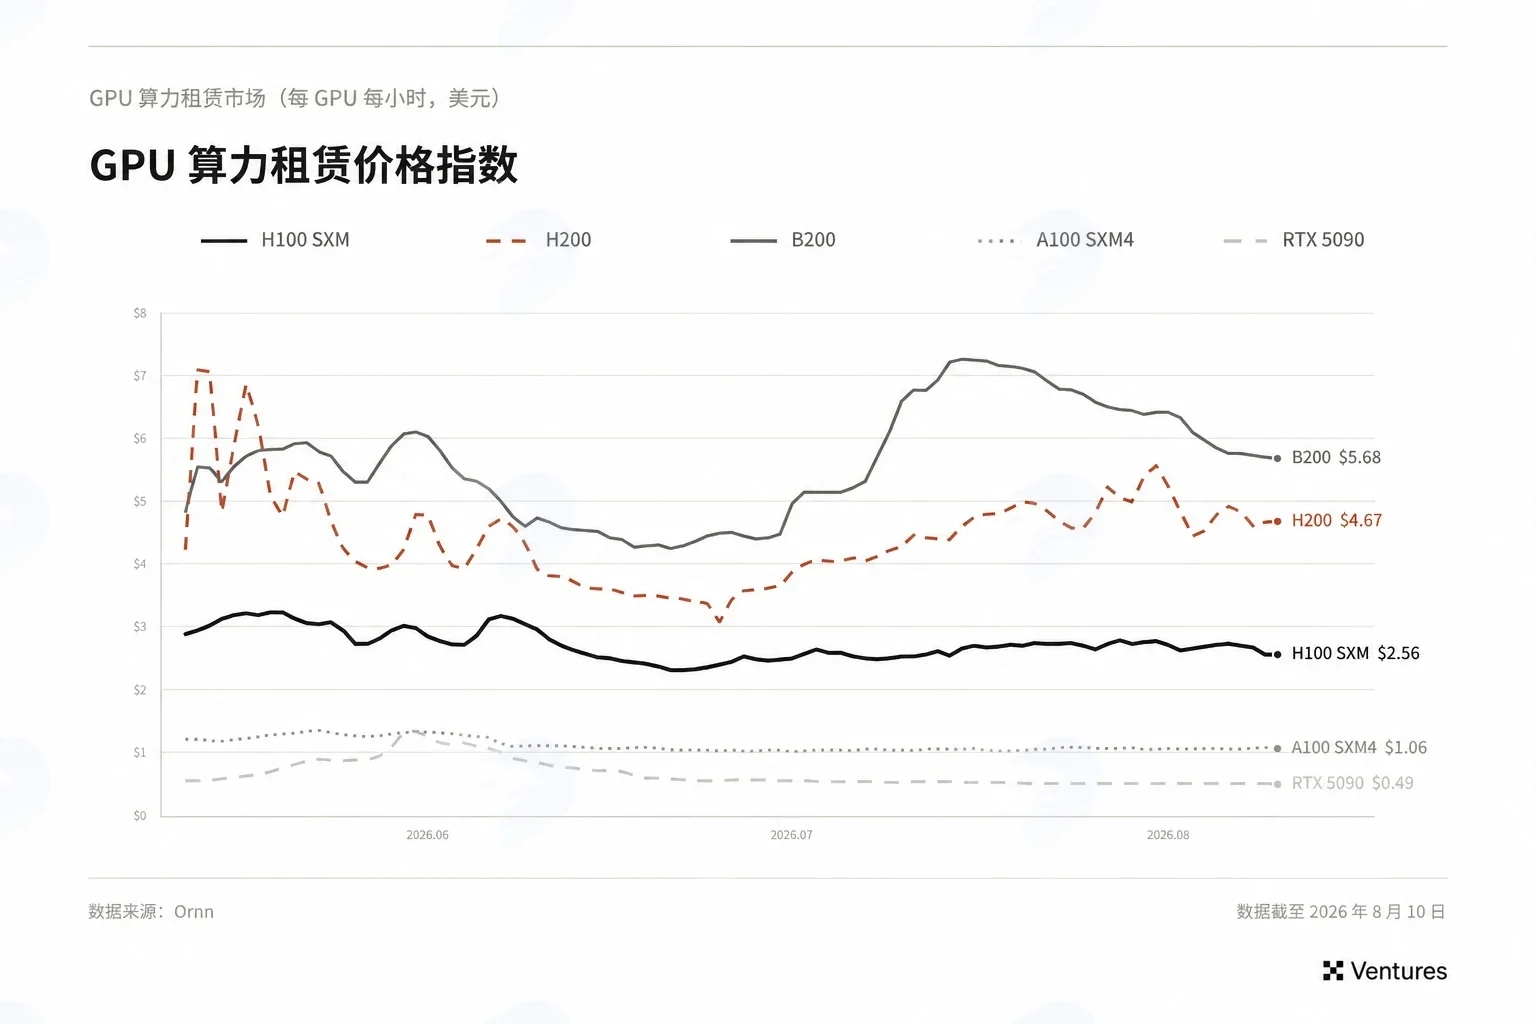Screen dimensions: 1536x1024
Task: Click the "Ventures" brand text
Action: [1398, 971]
